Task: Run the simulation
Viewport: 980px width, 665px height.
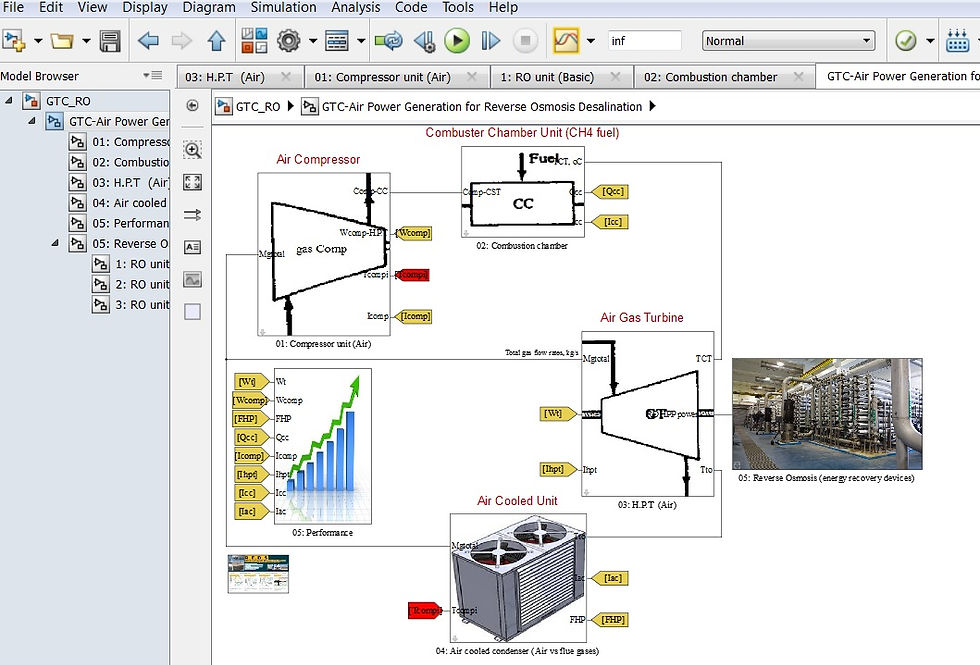Action: [457, 41]
